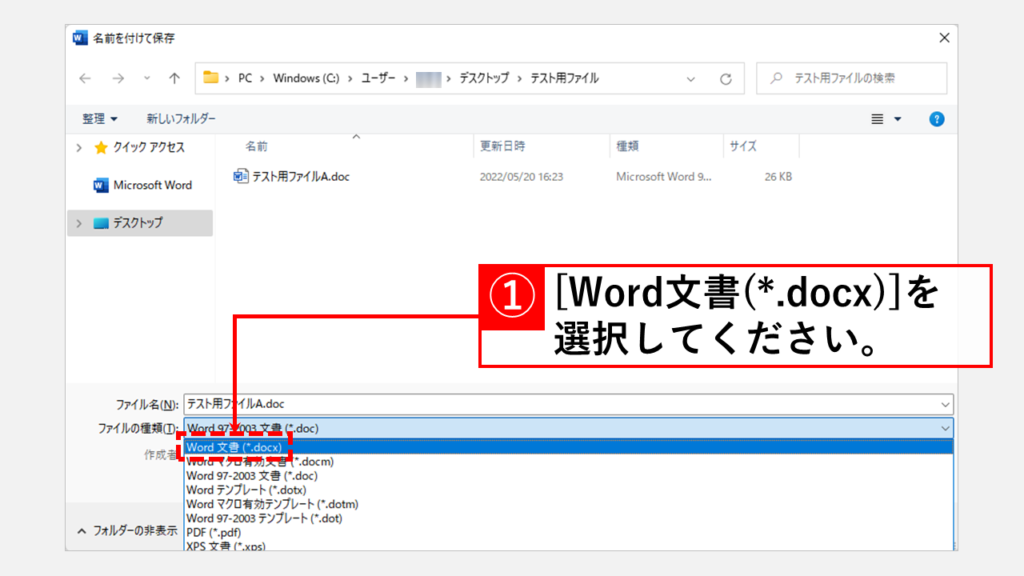The image size is (1024, 576).
Task: Click the back navigation arrow
Action: 85,78
